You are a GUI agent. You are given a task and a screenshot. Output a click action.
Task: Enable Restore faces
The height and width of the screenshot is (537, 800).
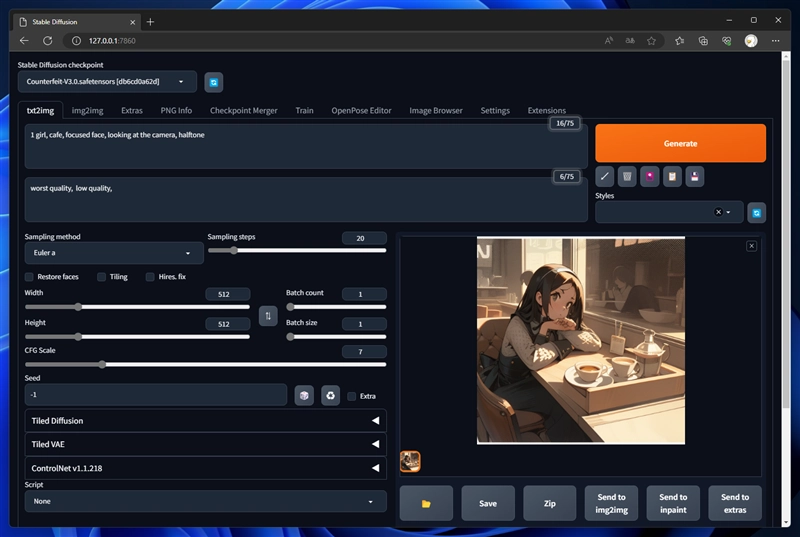[x=29, y=277]
